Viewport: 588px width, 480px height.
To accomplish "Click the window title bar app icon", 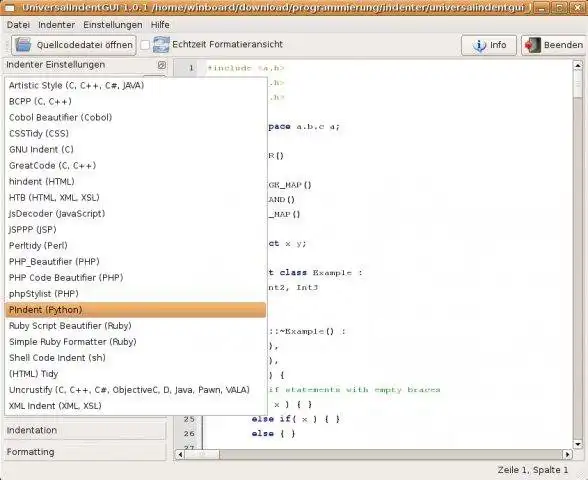I will [x=9, y=8].
